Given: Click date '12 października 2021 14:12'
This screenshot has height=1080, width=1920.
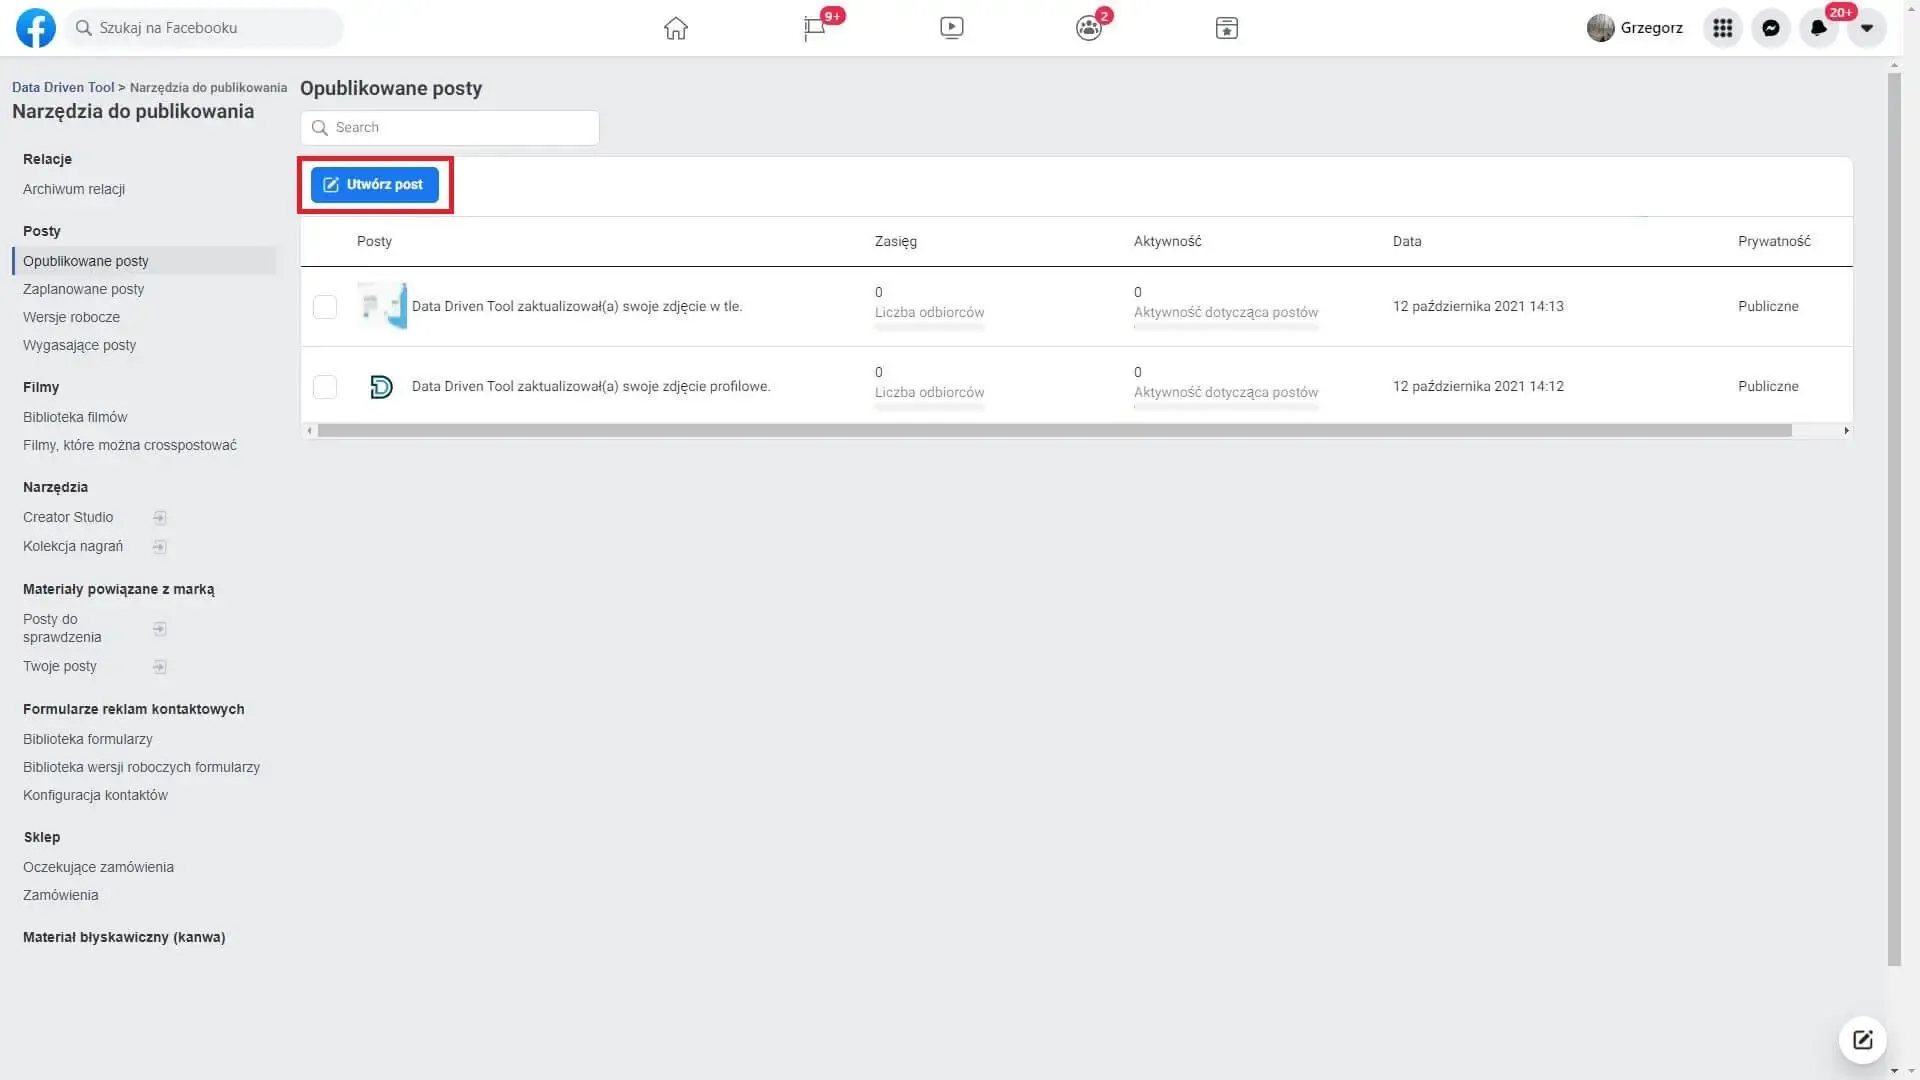Looking at the screenshot, I should (x=1478, y=386).
